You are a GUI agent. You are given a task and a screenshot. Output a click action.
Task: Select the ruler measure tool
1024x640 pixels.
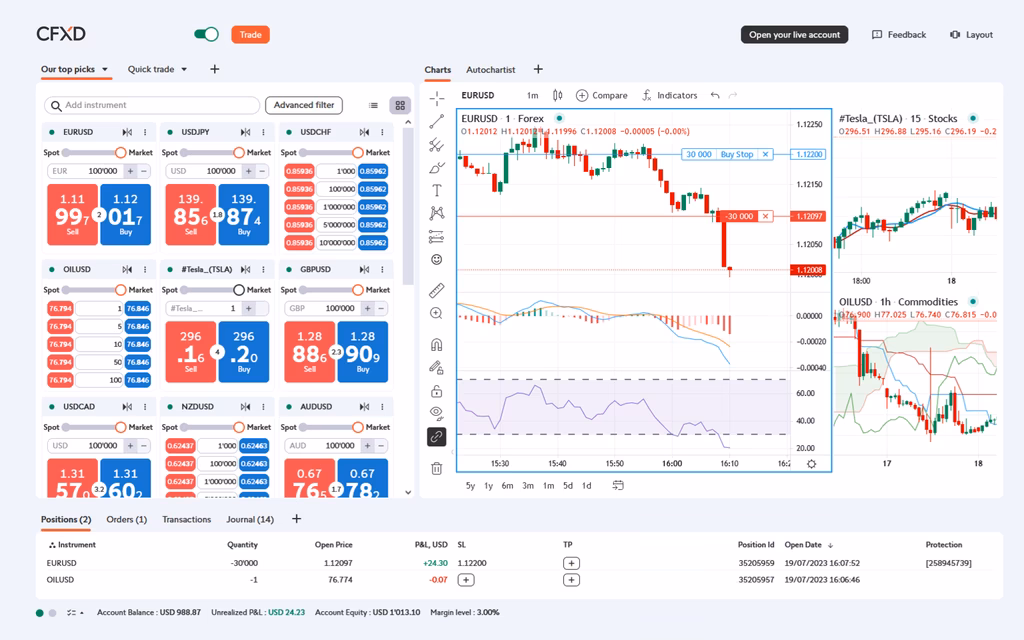coord(436,290)
